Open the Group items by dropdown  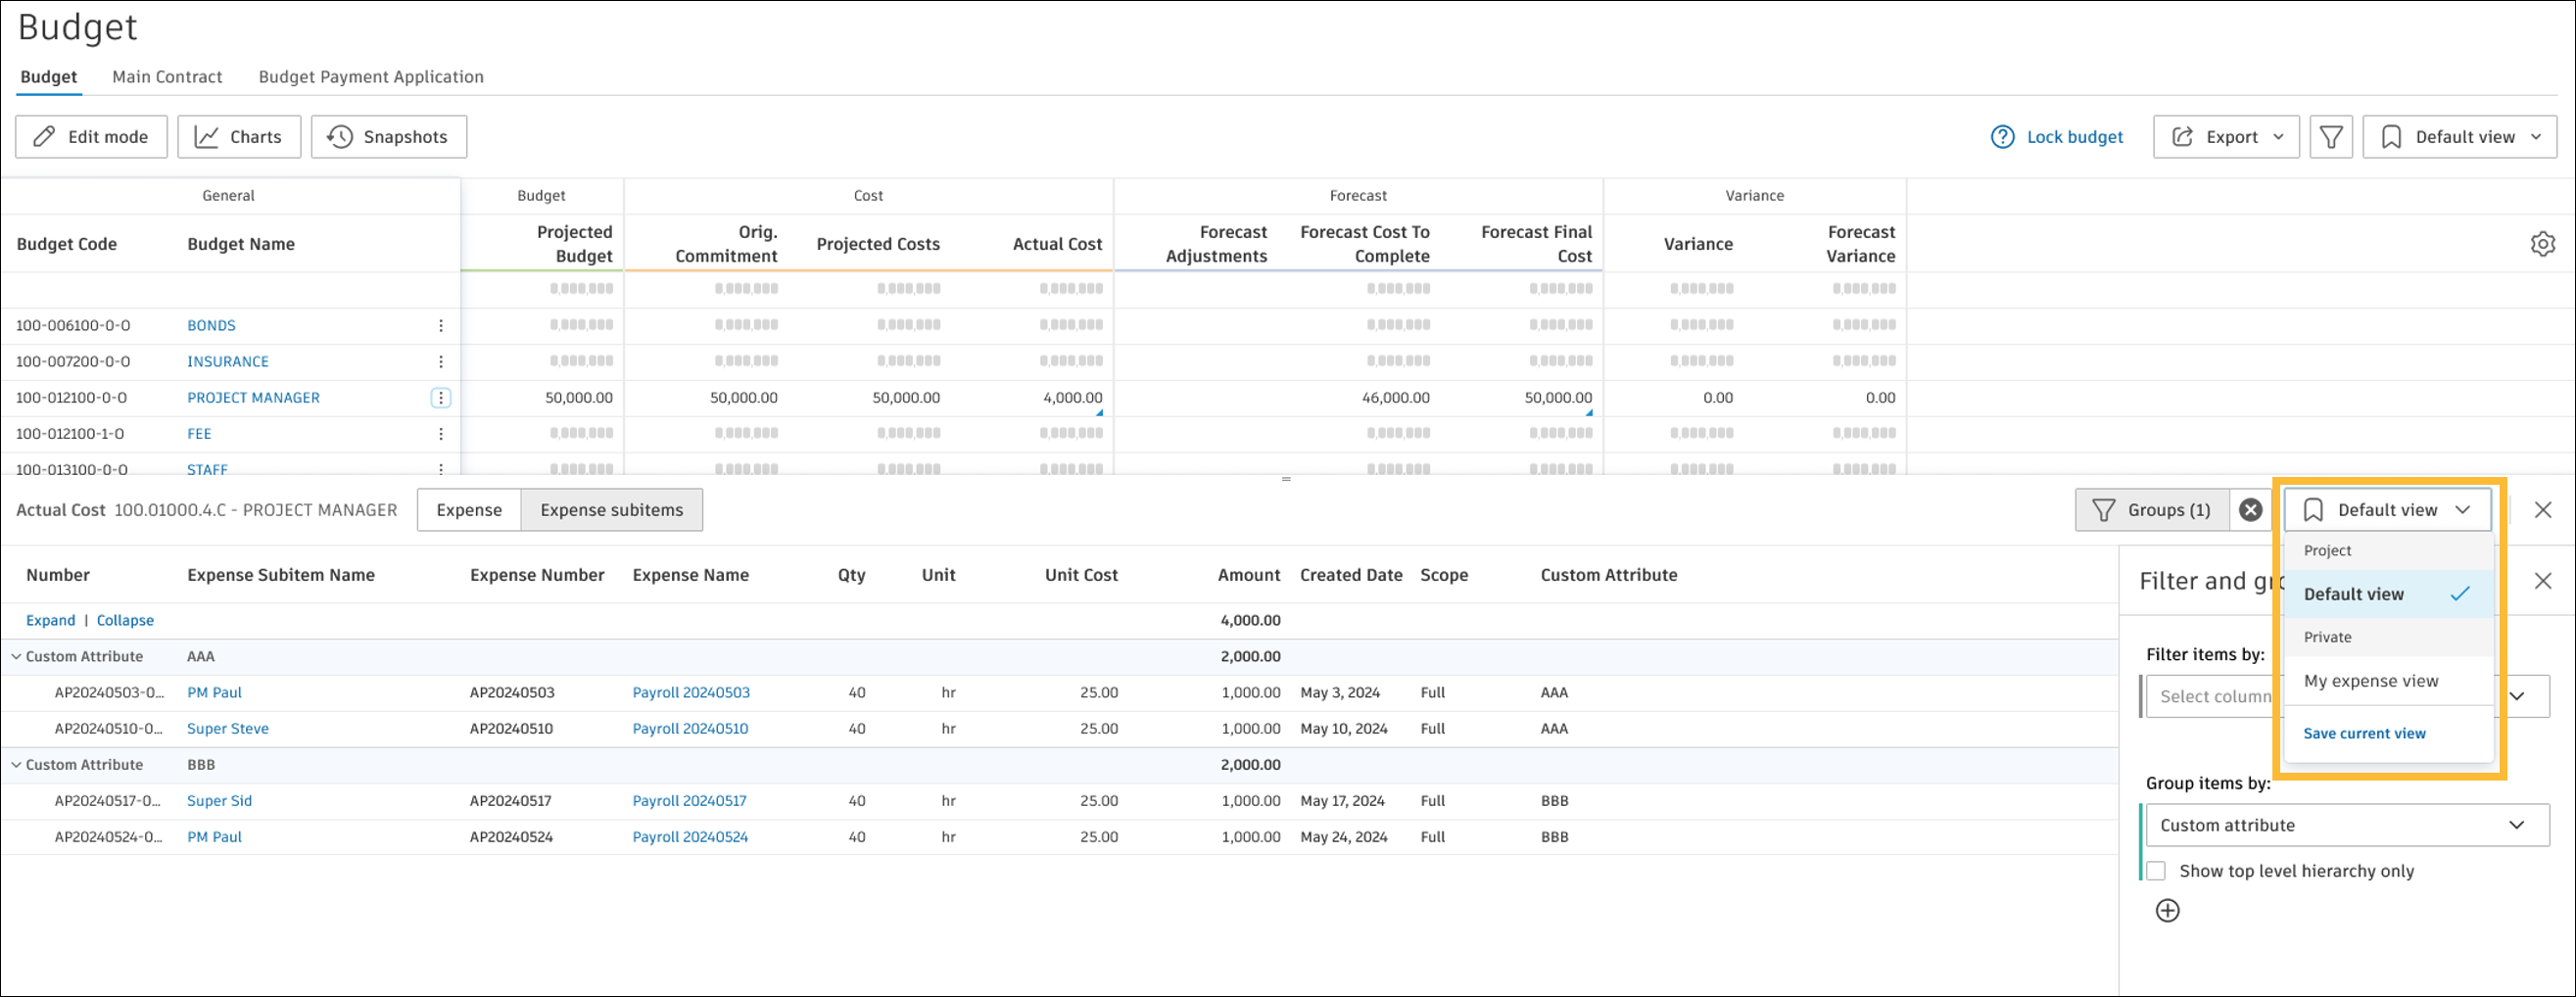click(x=2347, y=826)
